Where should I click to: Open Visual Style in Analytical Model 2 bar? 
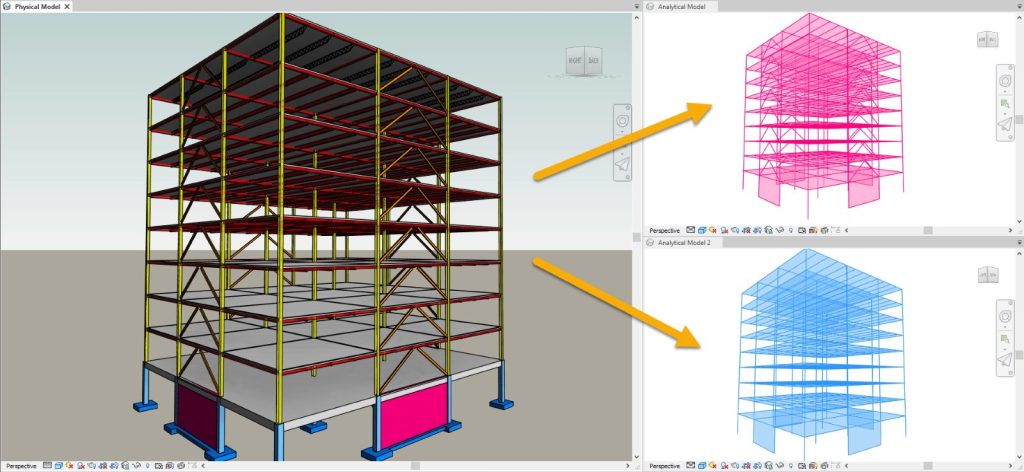tap(701, 465)
